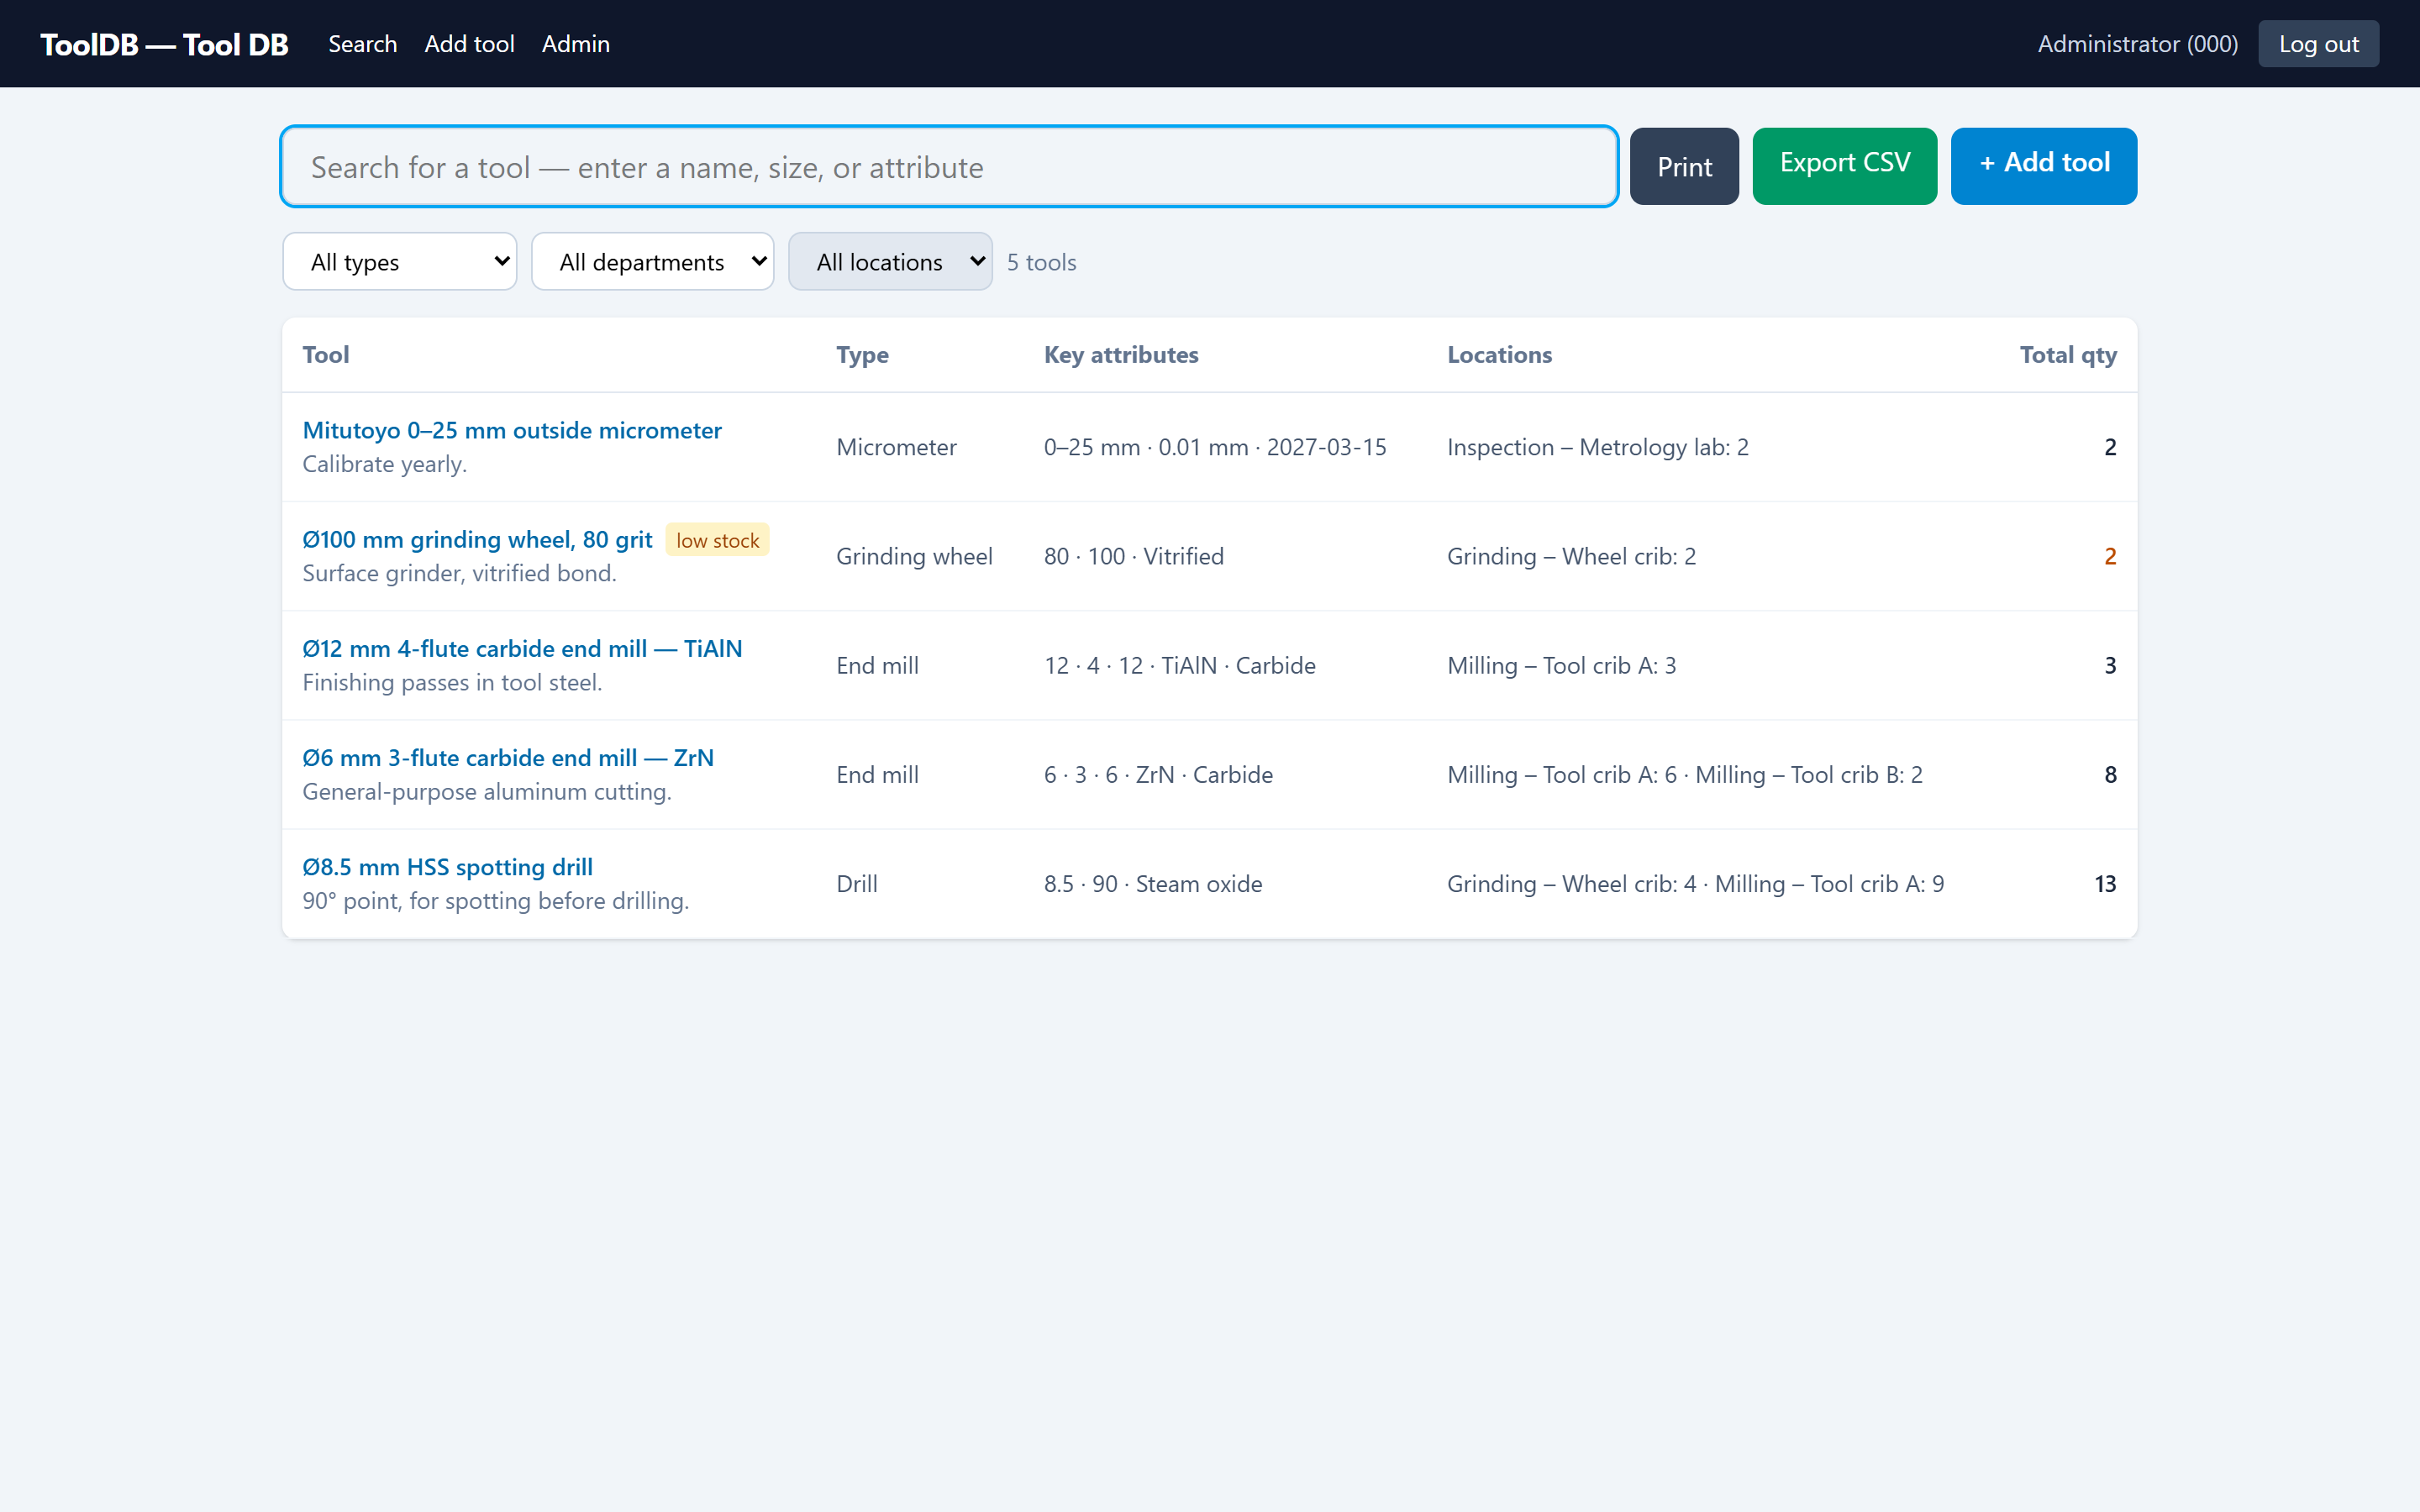Screen dimensions: 2420x1512
Task: Focus the tool search input field
Action: point(949,166)
